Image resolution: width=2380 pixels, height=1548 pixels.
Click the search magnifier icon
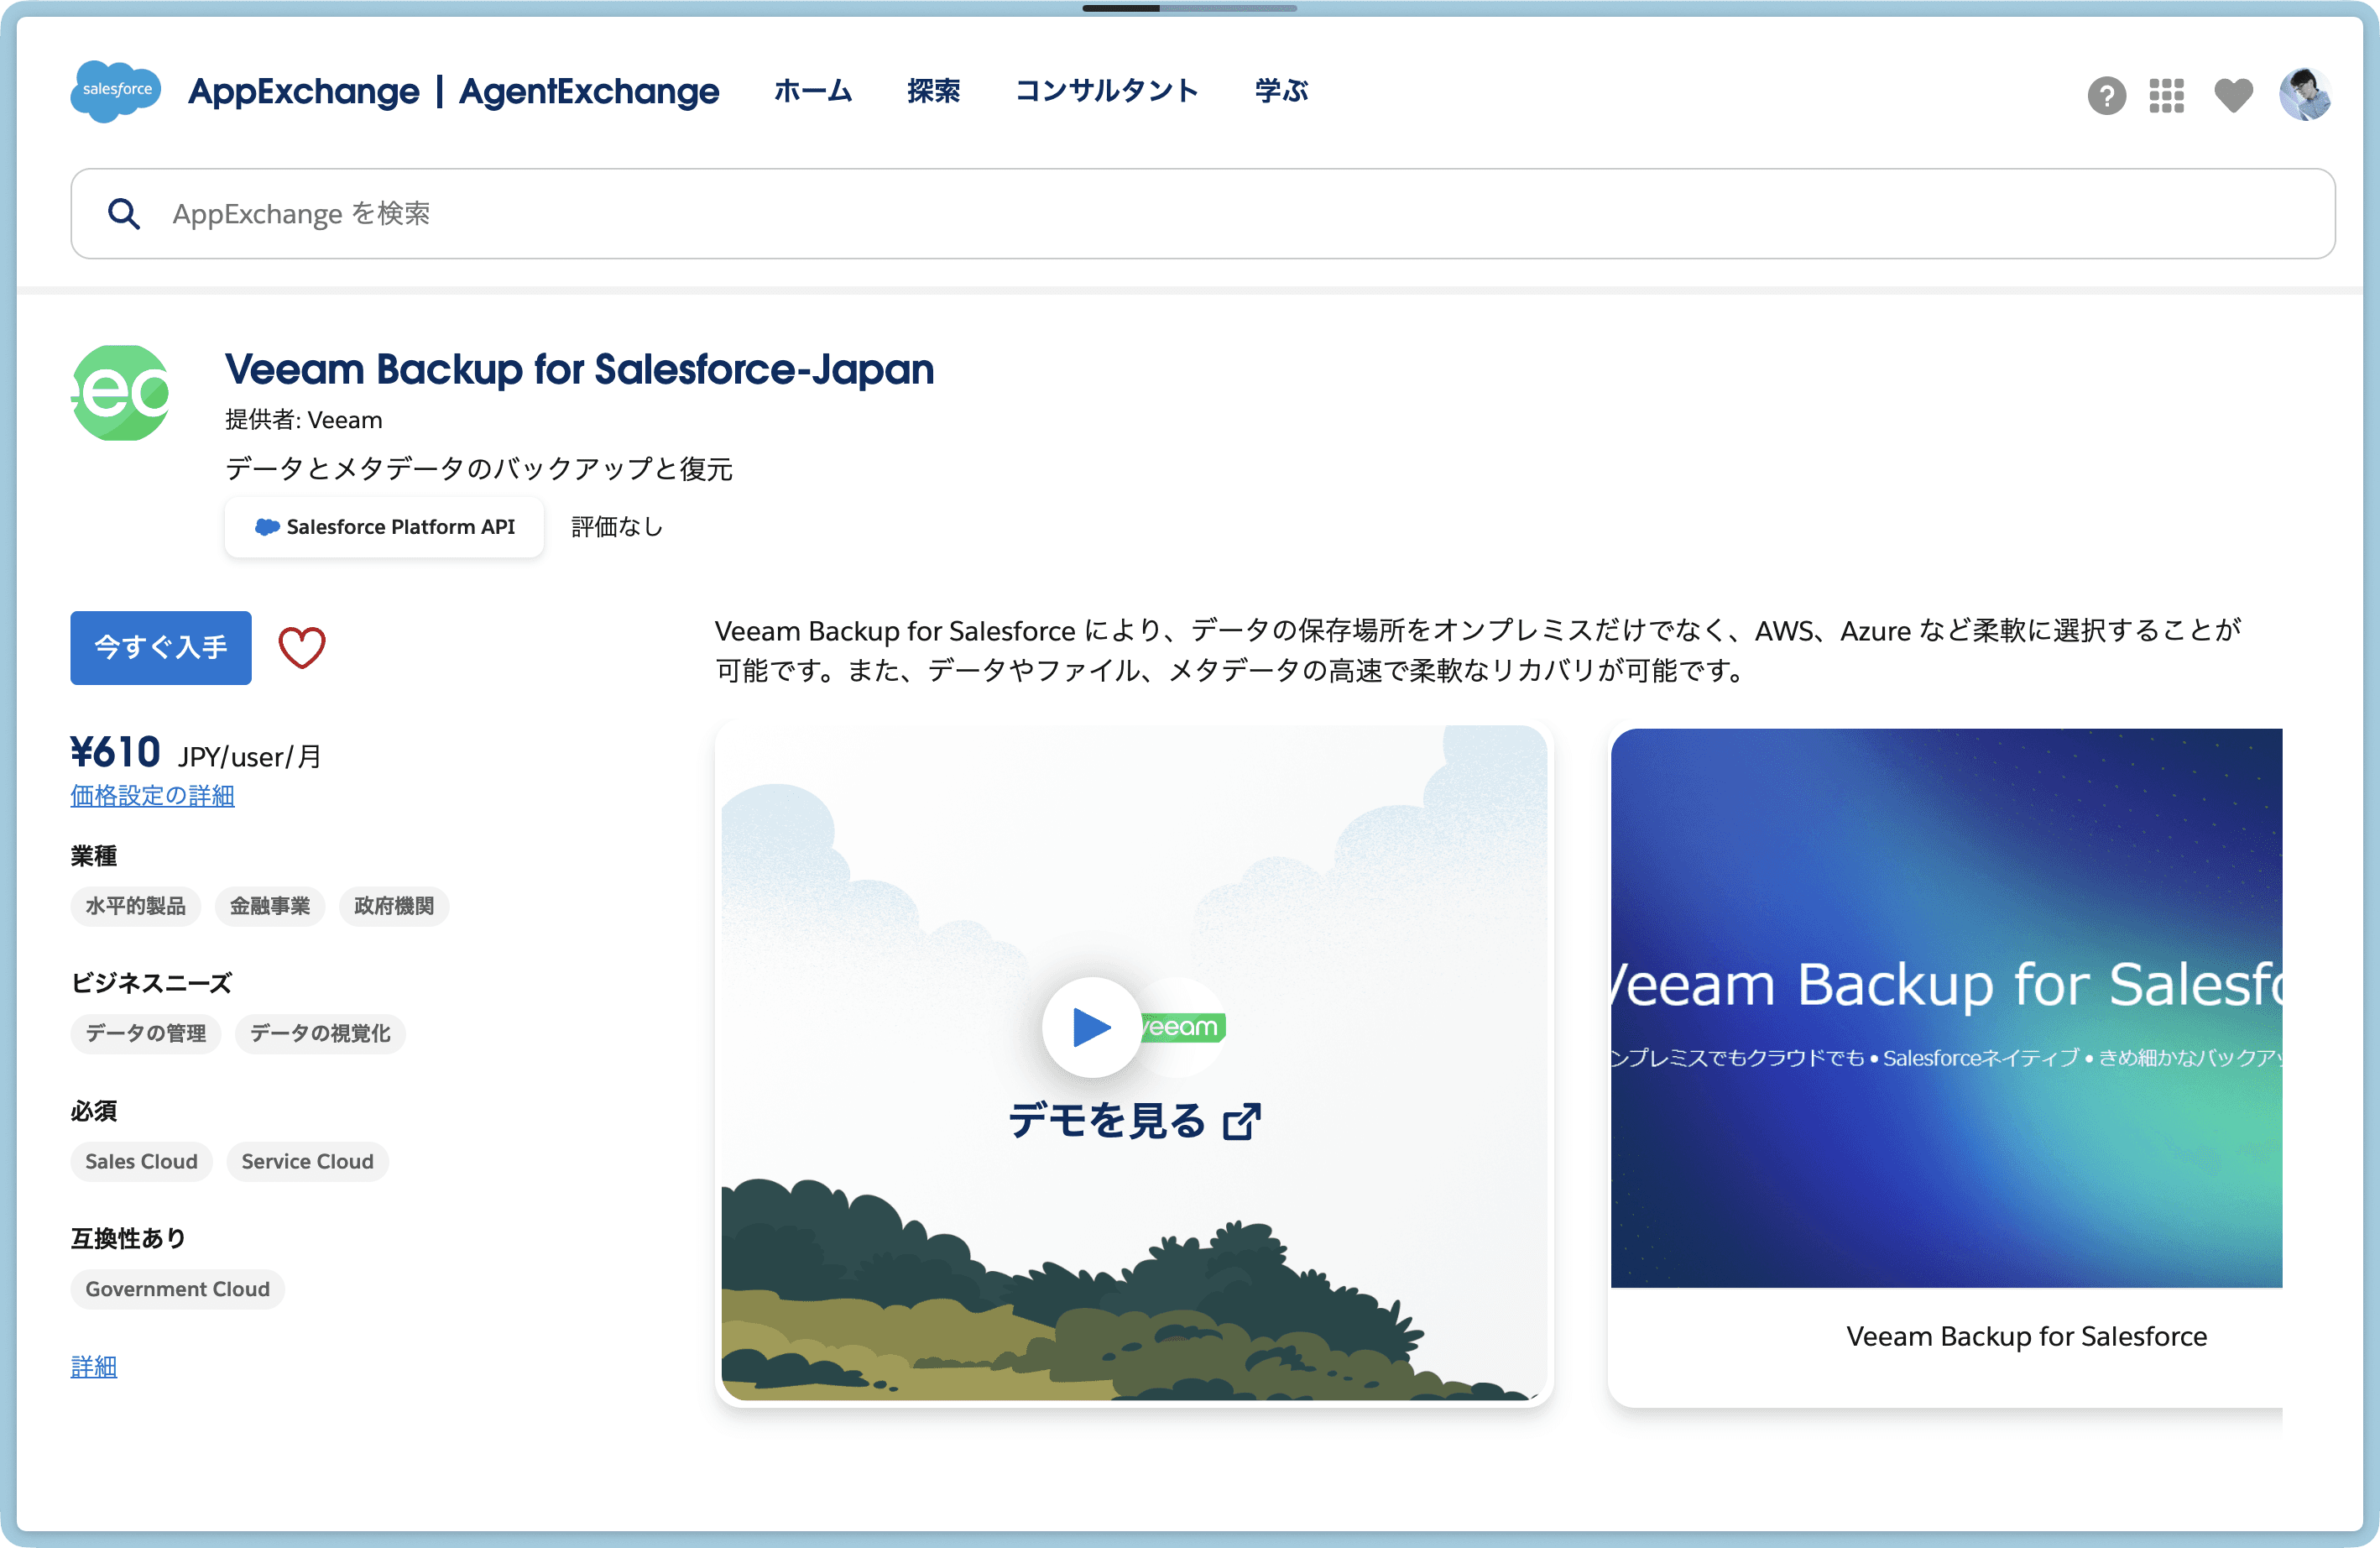point(124,213)
